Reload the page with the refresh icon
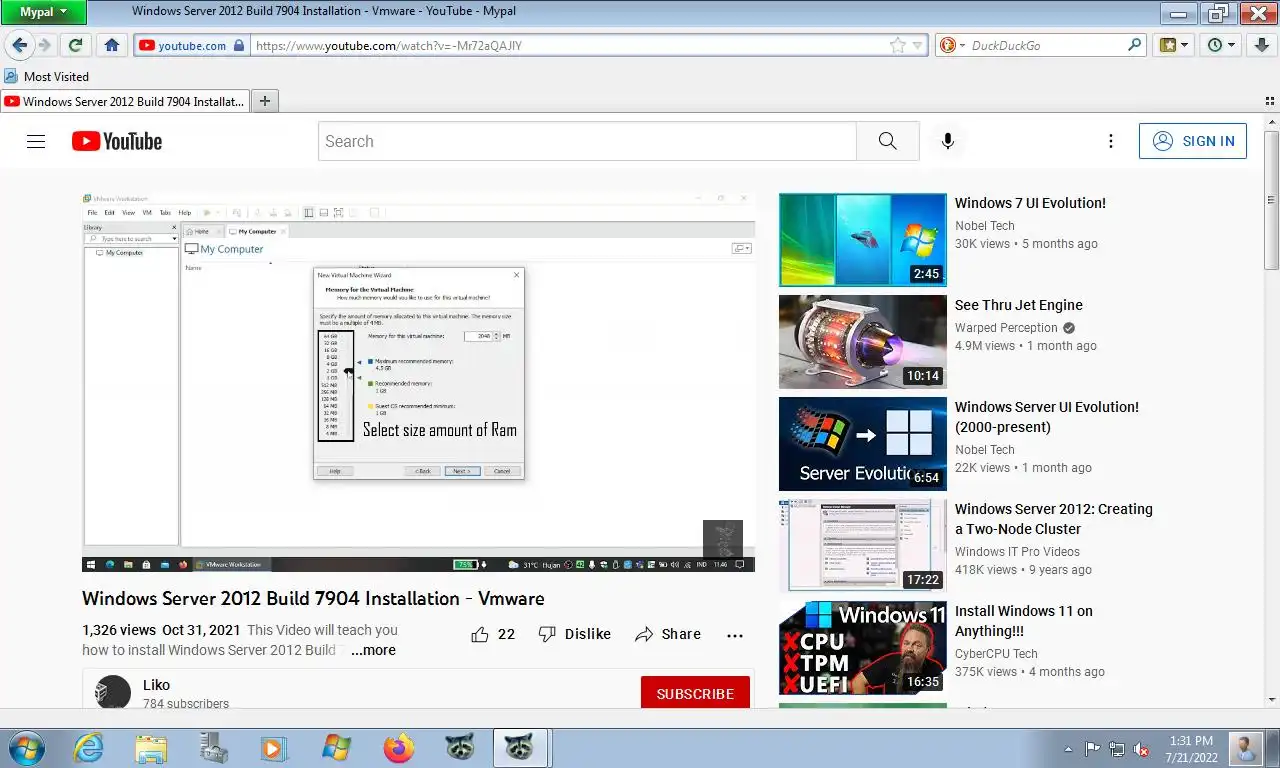 pos(75,45)
